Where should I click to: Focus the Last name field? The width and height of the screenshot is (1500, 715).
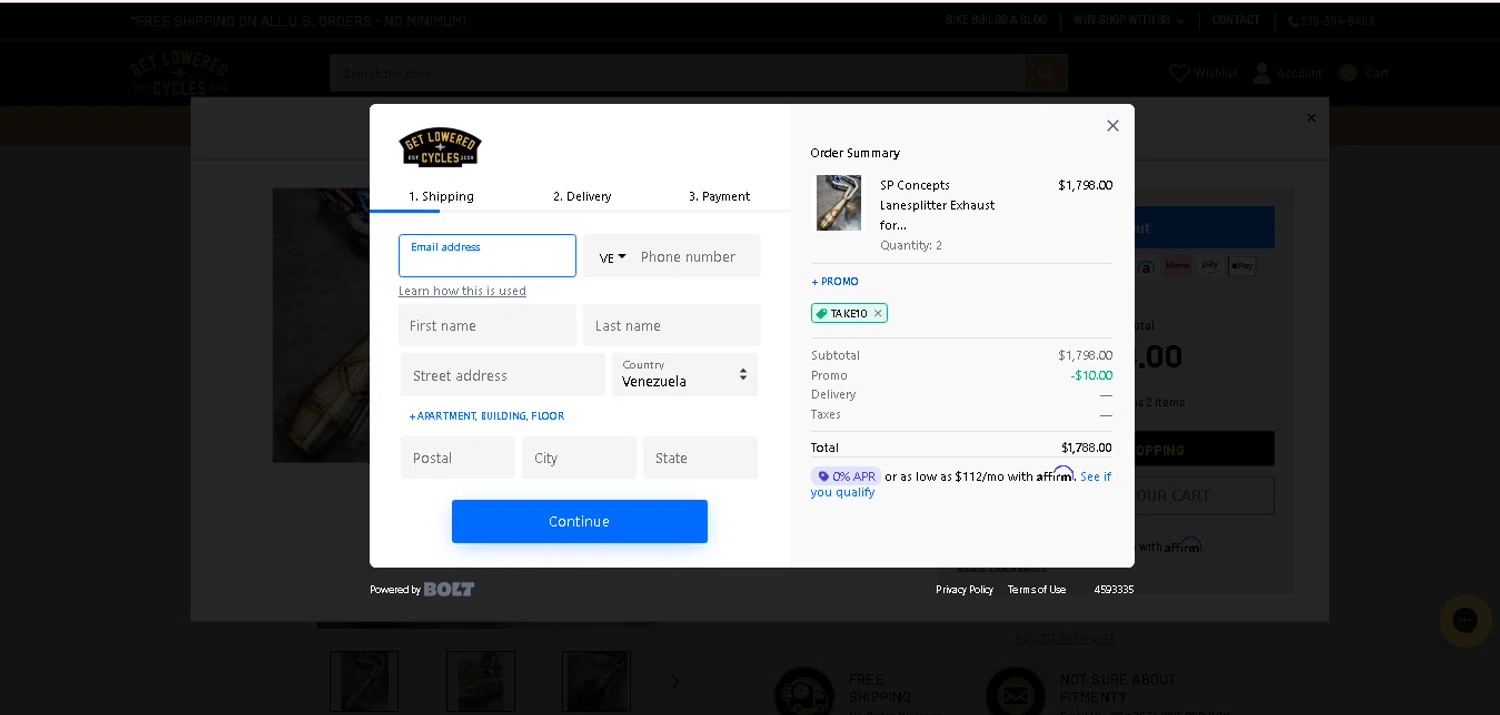672,325
